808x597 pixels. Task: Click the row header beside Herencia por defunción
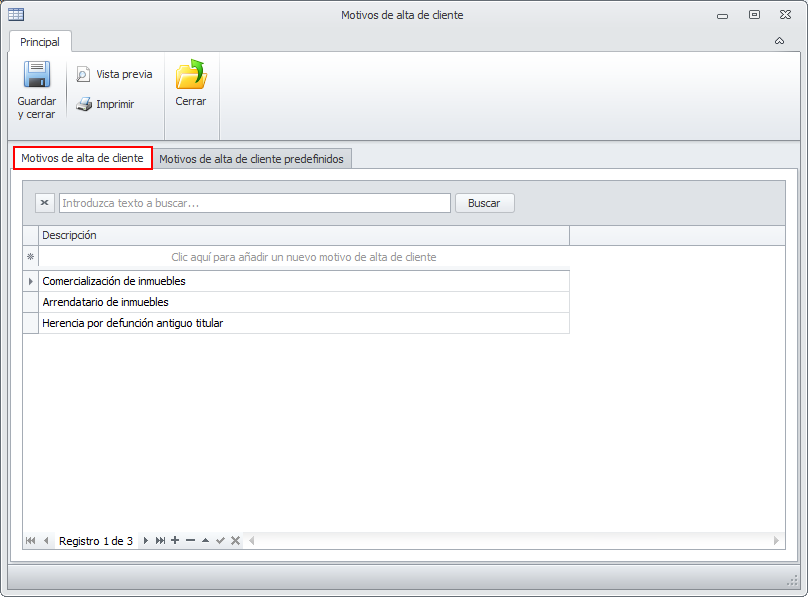[x=30, y=323]
